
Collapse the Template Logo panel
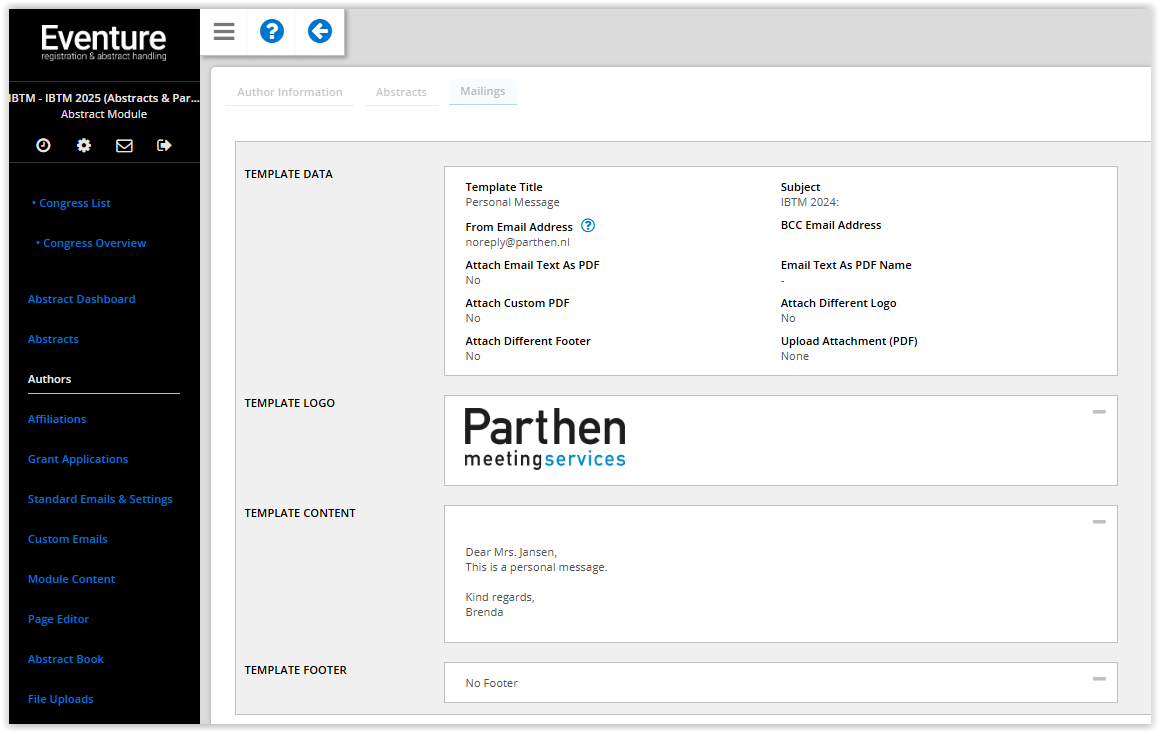pos(1099,412)
